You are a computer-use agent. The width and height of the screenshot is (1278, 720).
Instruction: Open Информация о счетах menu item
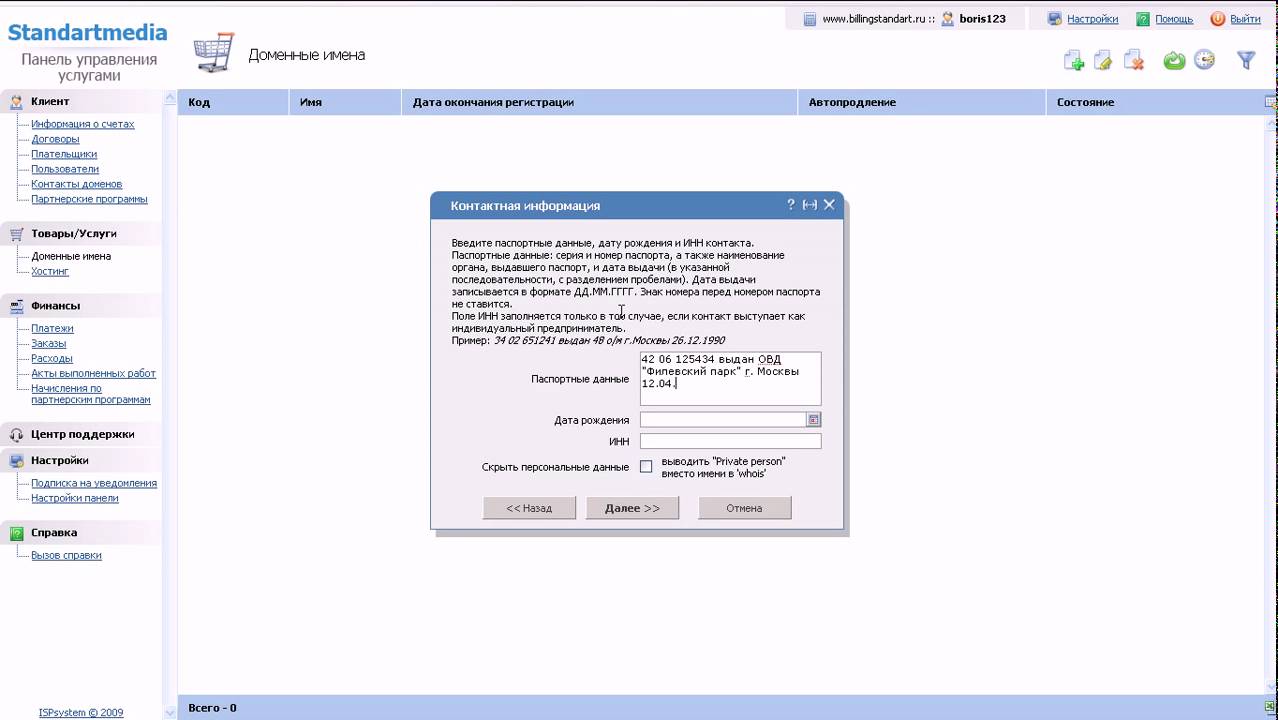pos(82,124)
